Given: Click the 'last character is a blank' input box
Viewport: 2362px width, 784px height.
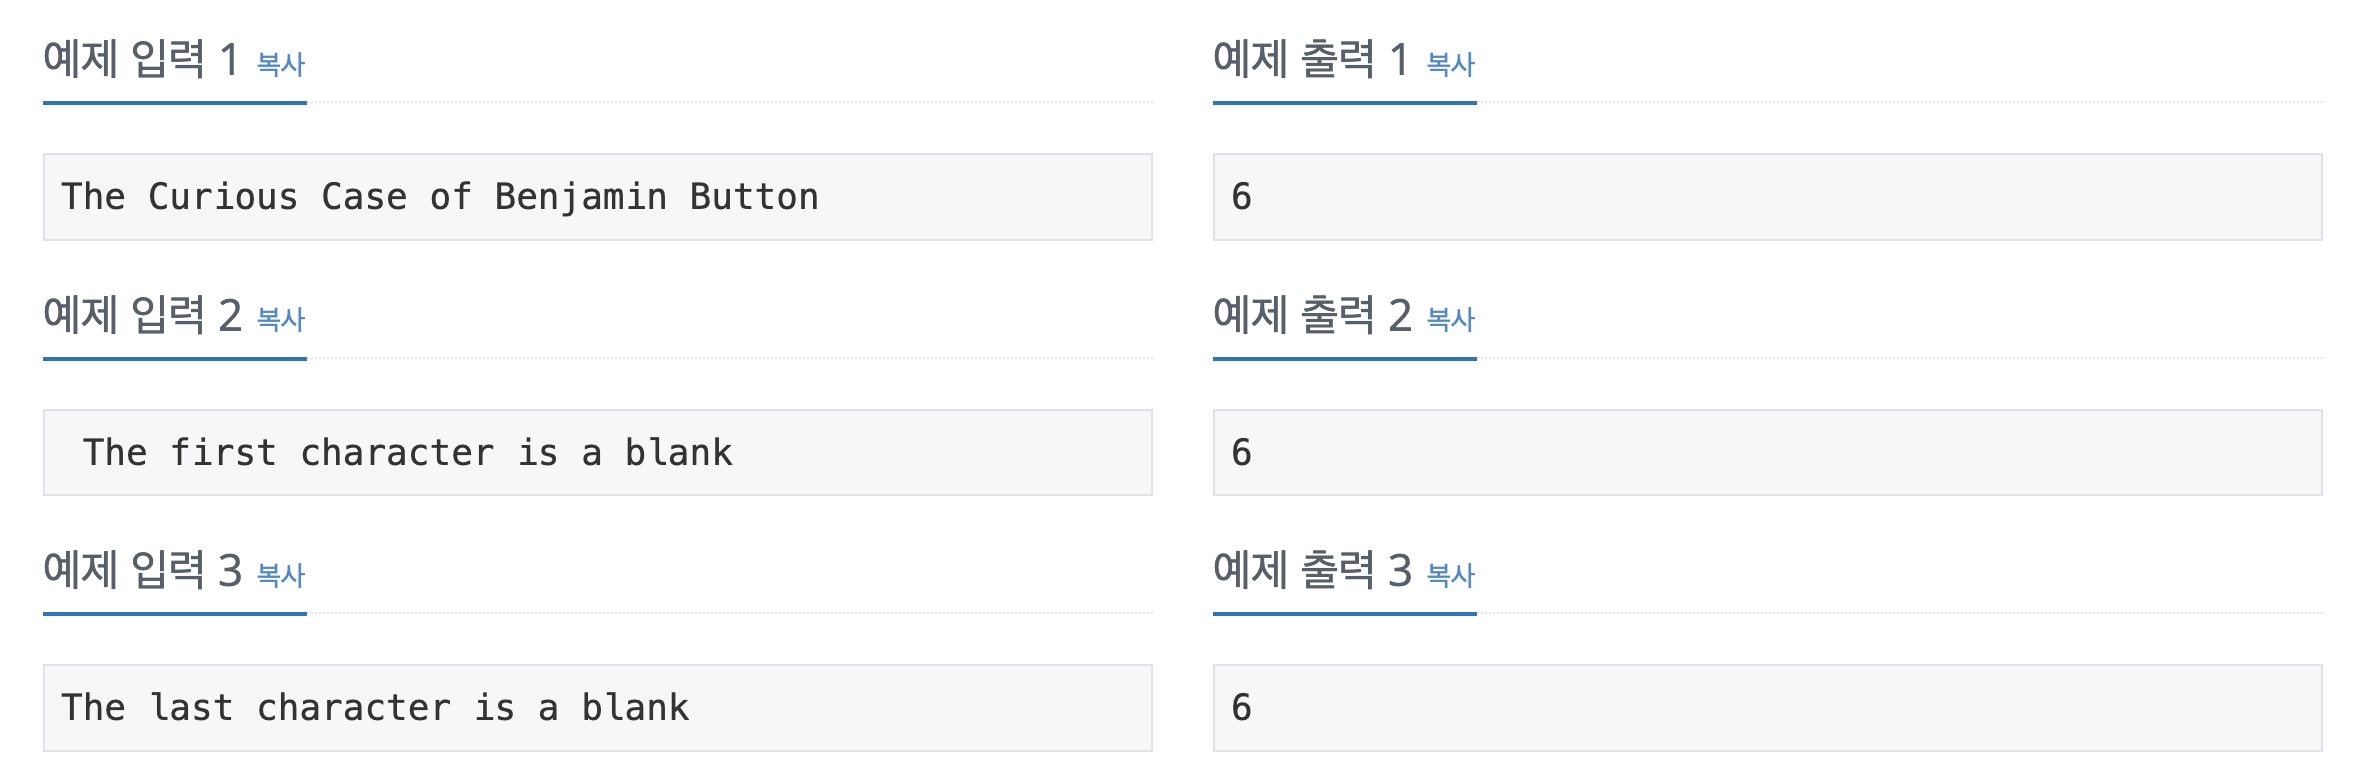Looking at the screenshot, I should (x=597, y=708).
